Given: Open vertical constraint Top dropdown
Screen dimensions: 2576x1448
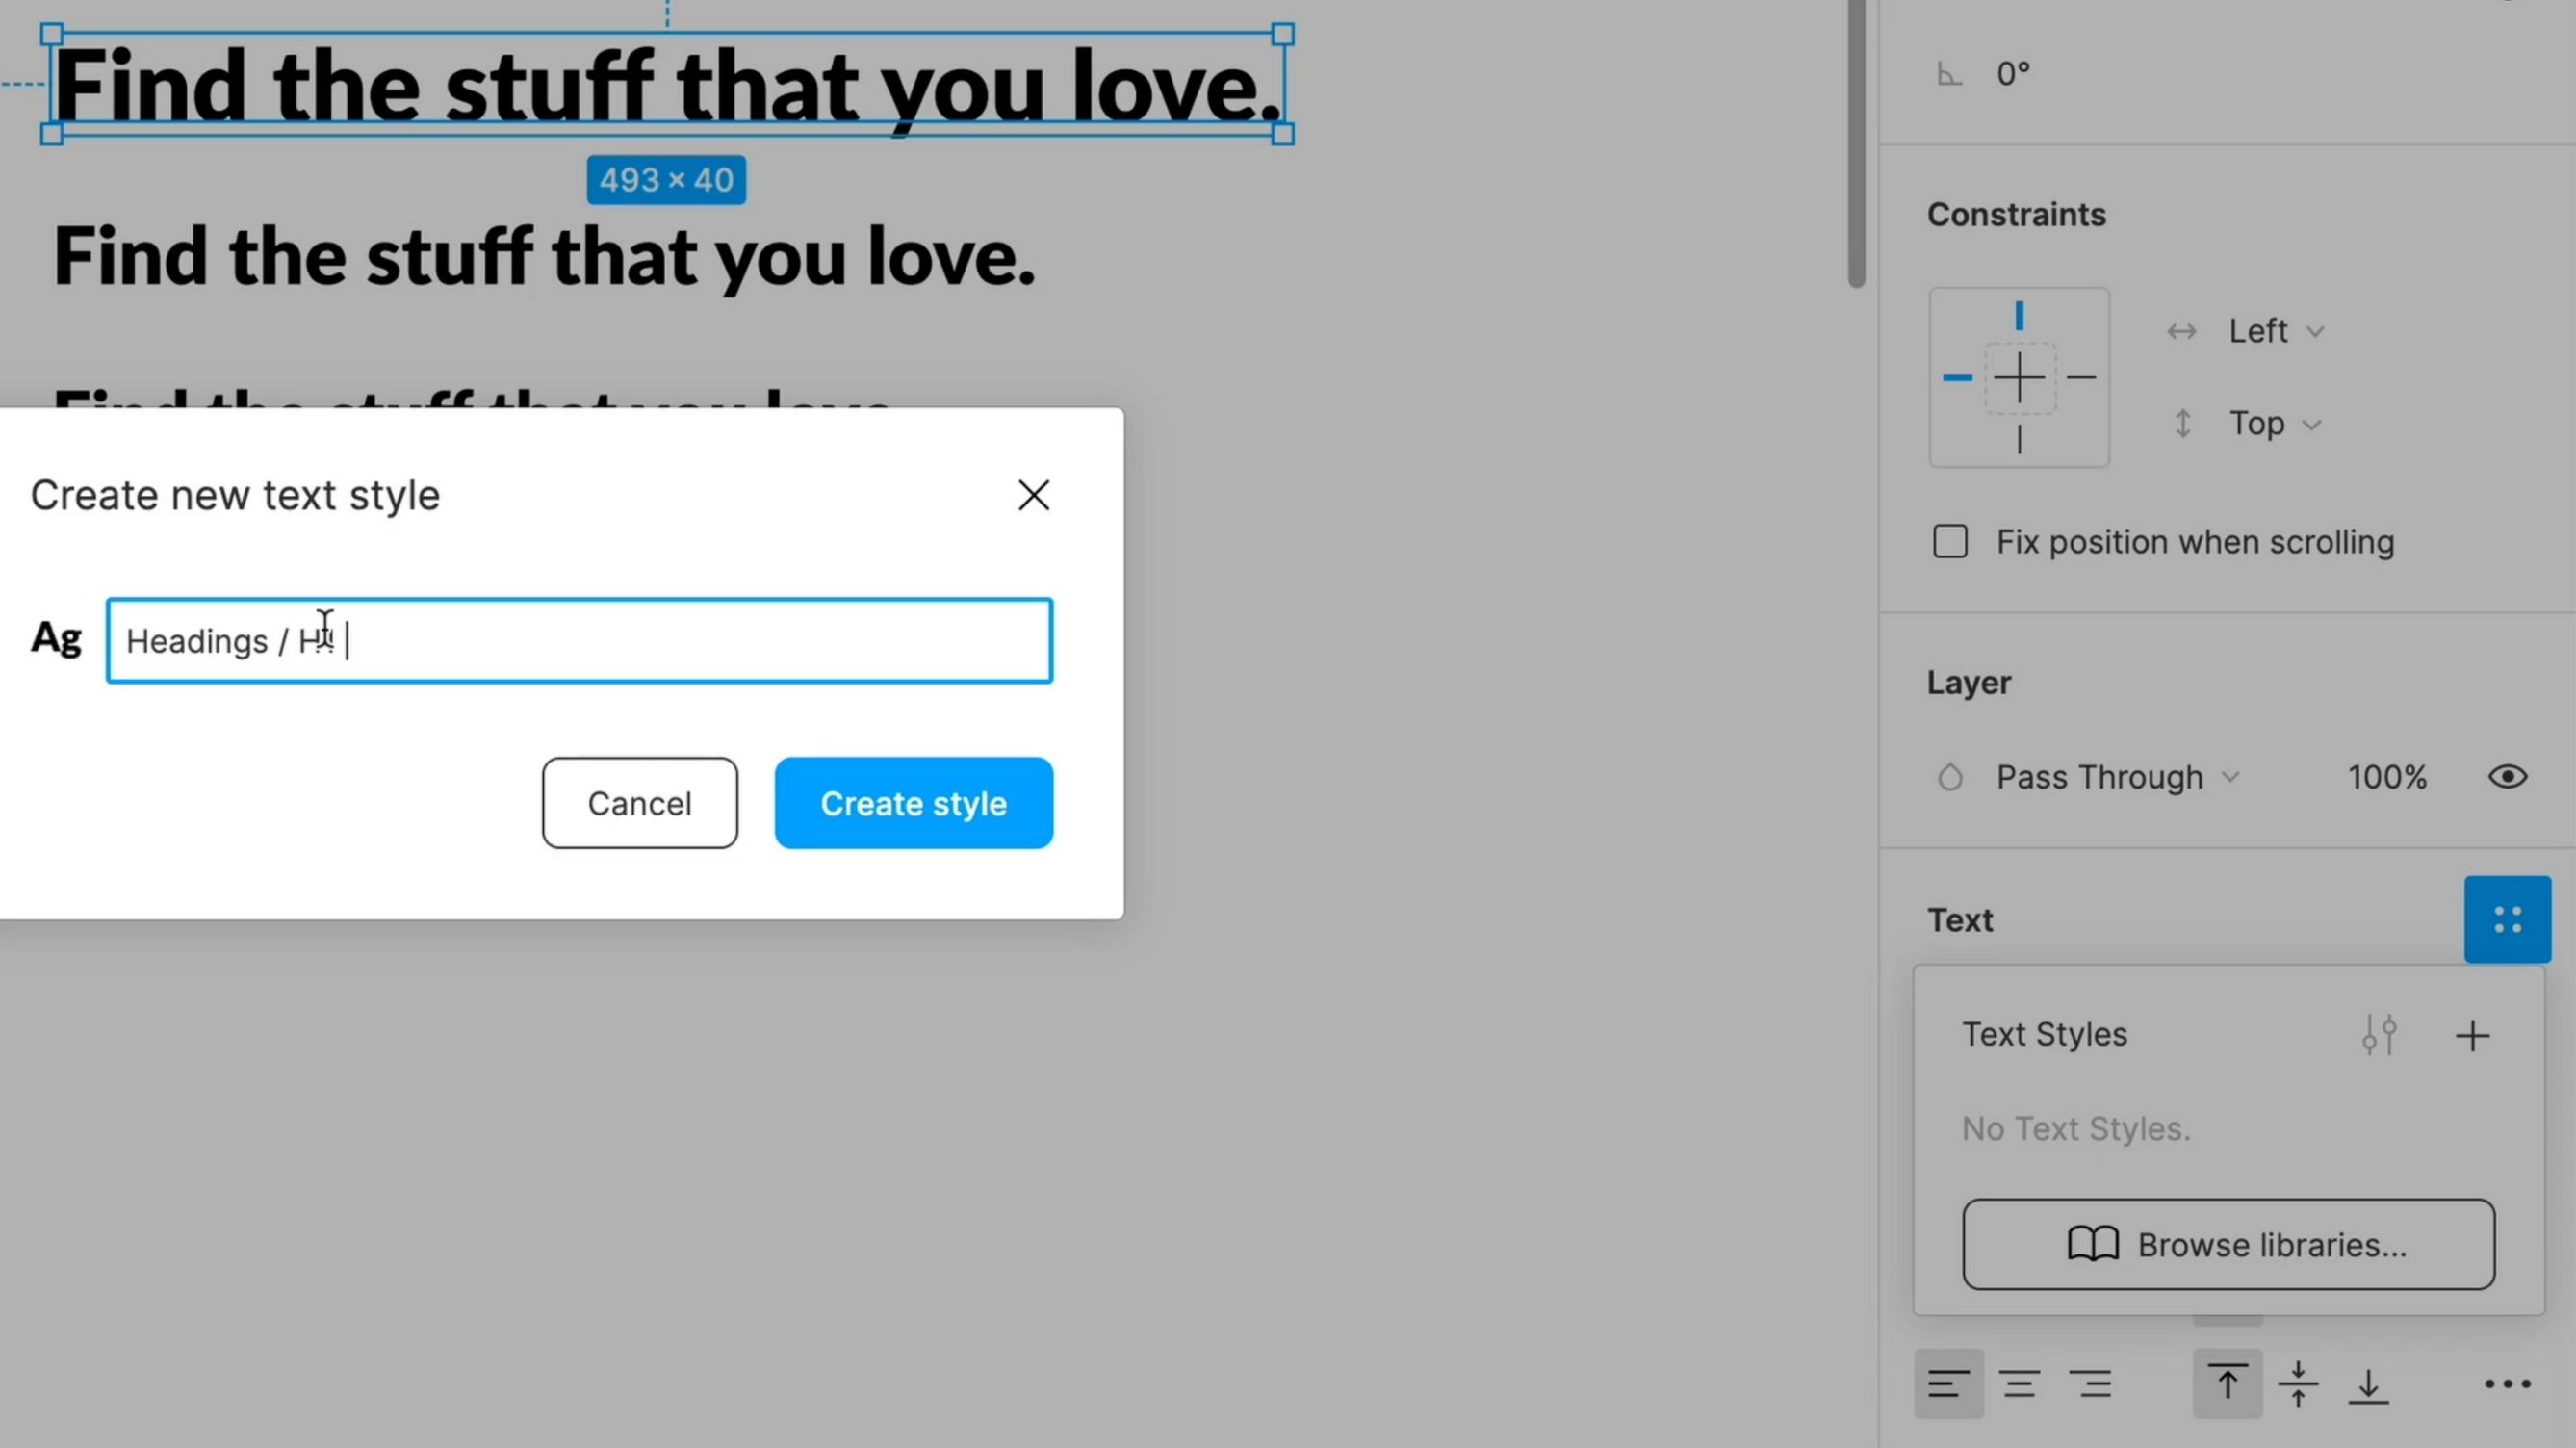Looking at the screenshot, I should point(2272,423).
